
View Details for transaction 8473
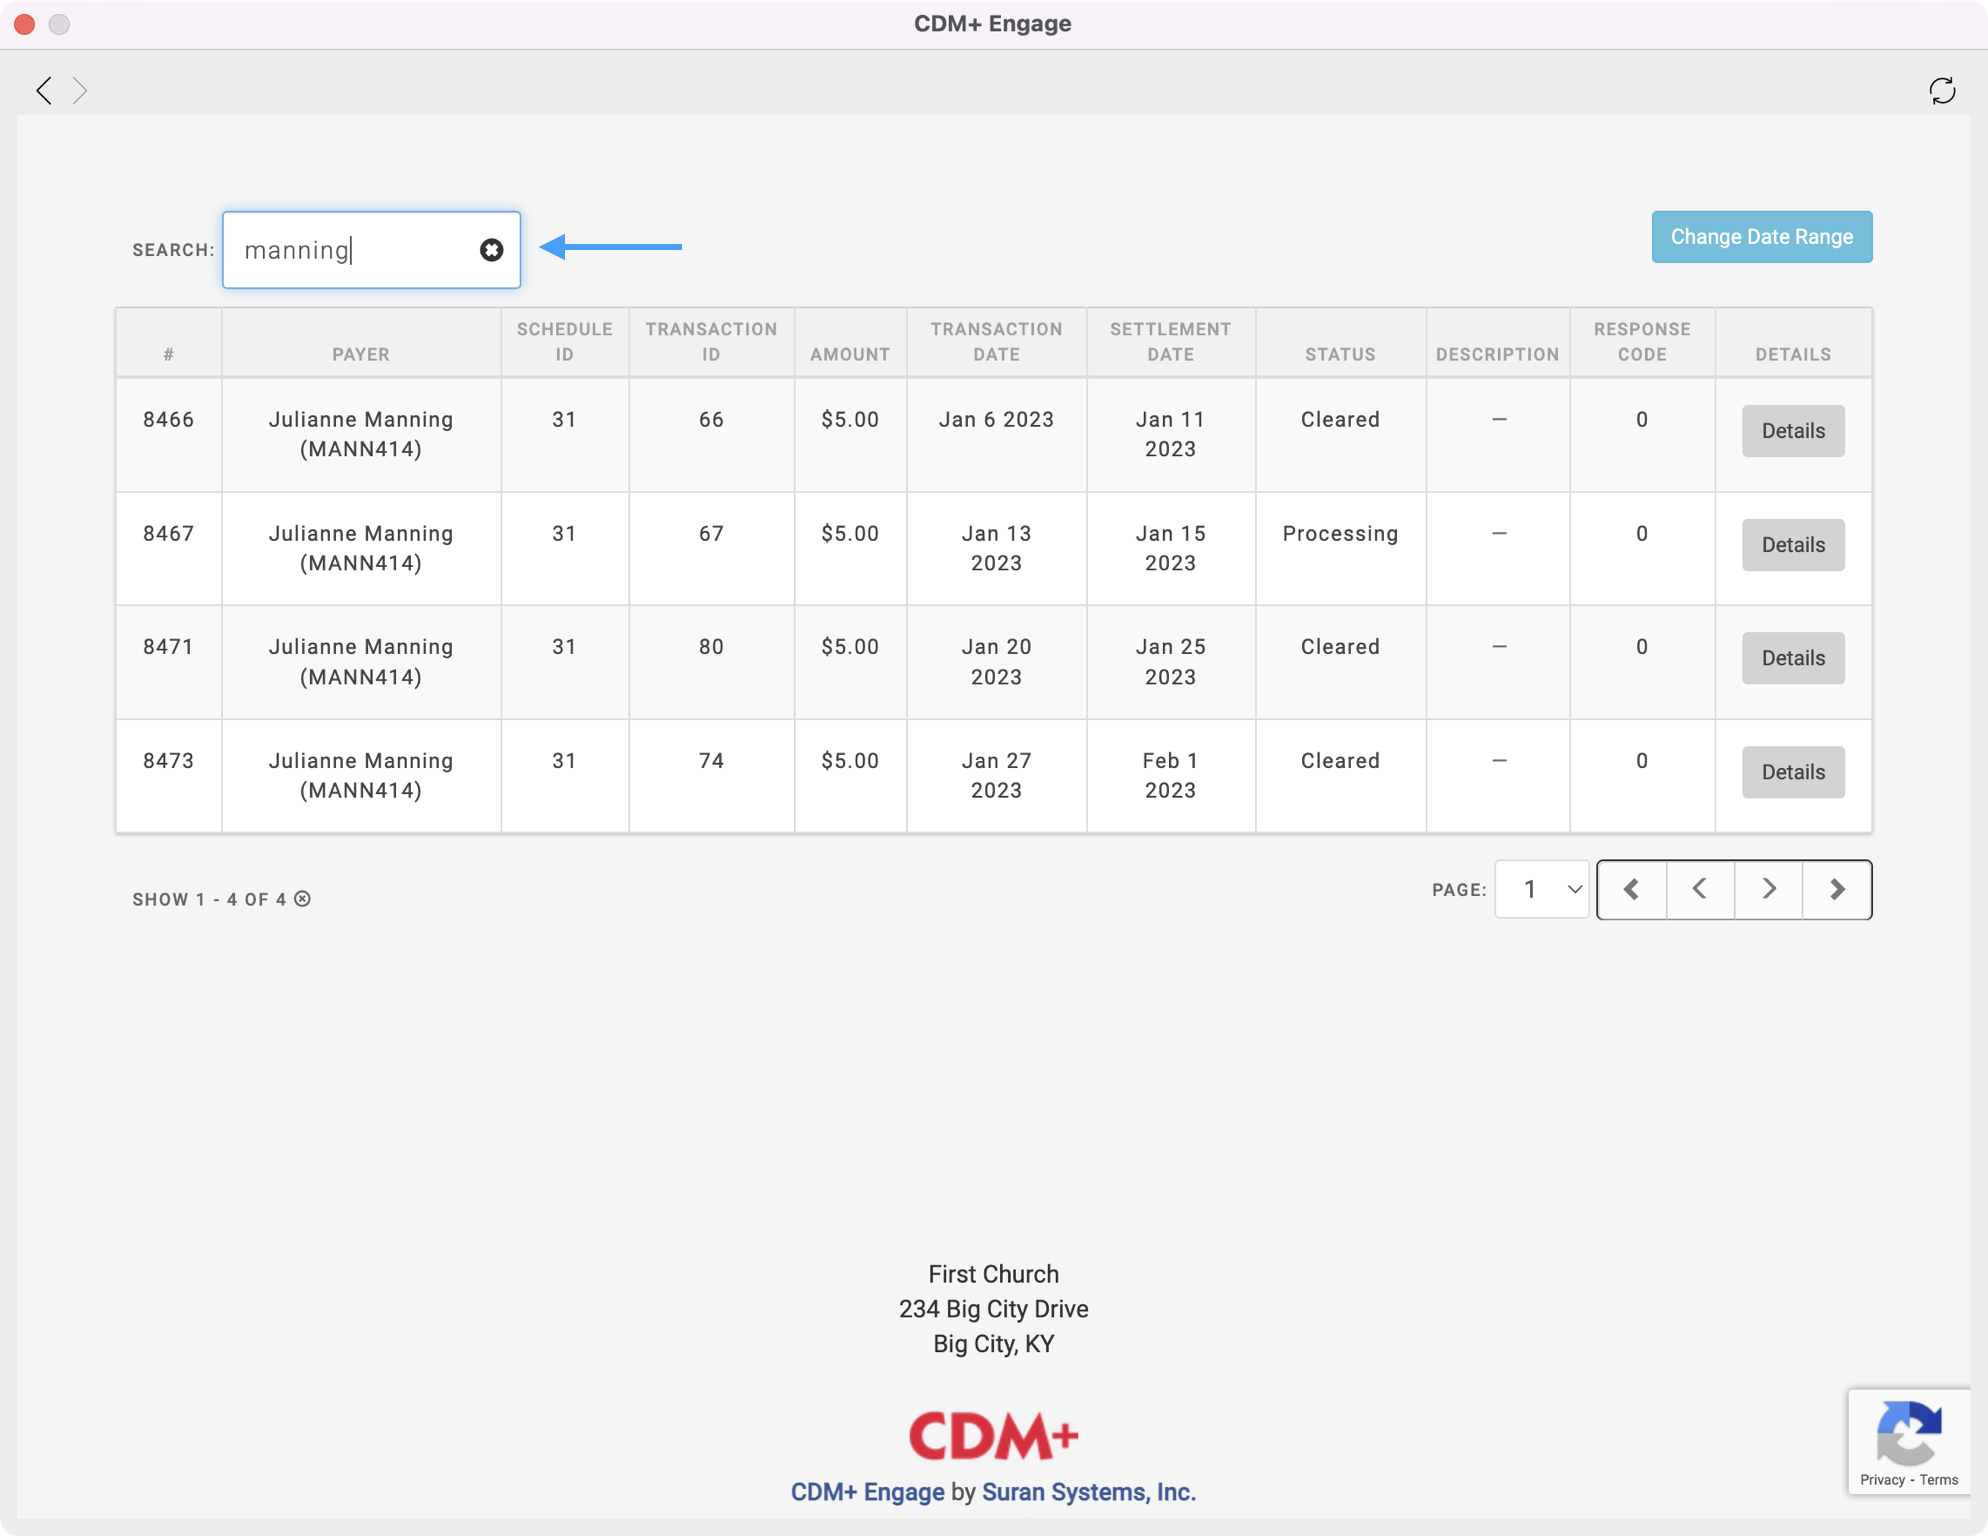pyautogui.click(x=1792, y=772)
